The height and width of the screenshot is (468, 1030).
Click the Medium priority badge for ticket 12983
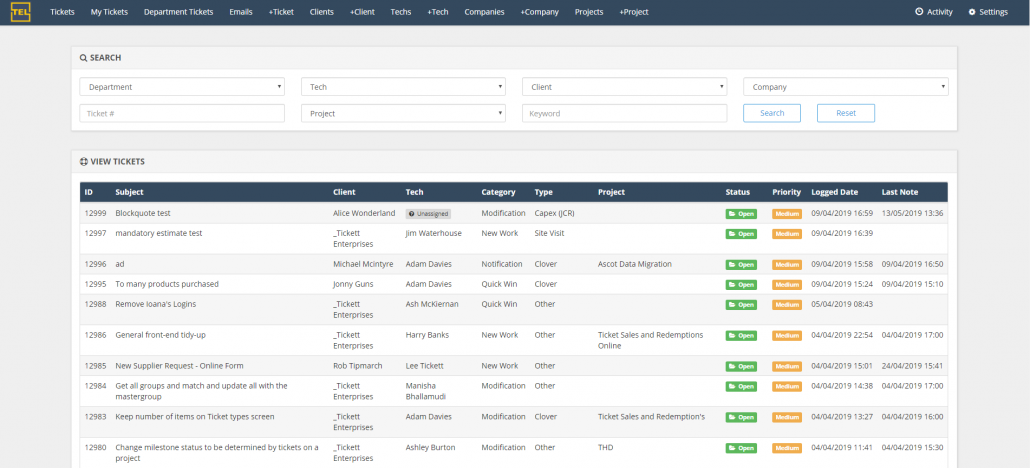coord(787,417)
